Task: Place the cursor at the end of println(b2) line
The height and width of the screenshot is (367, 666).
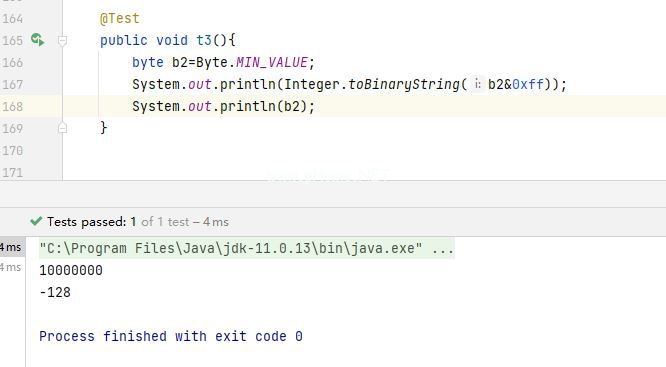Action: click(x=315, y=106)
